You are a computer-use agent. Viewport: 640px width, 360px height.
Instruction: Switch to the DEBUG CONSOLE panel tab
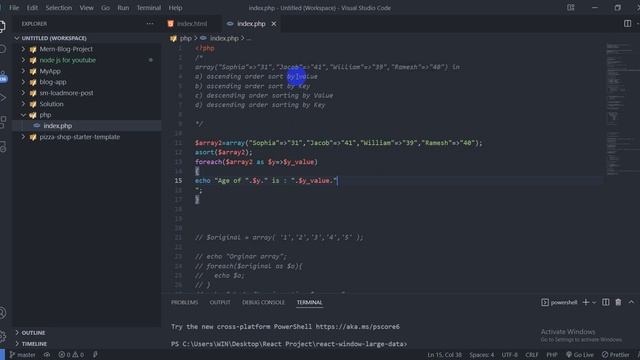(263, 302)
